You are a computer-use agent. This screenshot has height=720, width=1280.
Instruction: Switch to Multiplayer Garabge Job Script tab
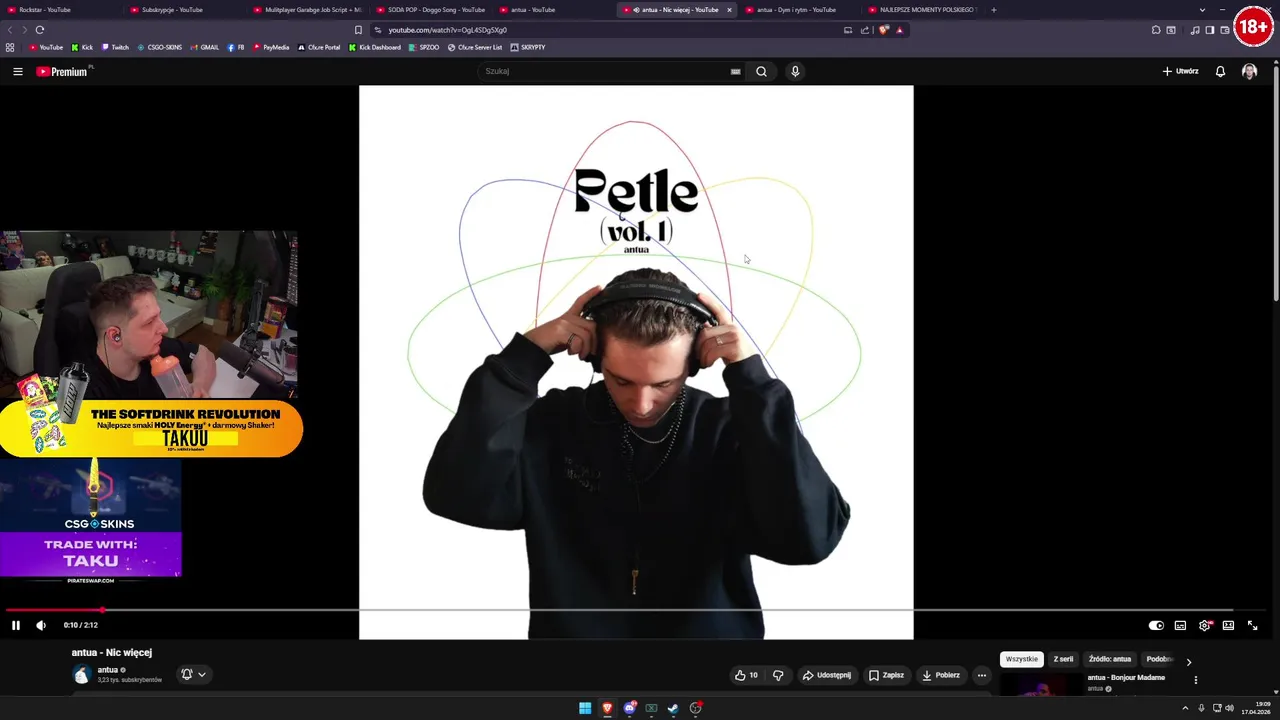click(x=307, y=10)
